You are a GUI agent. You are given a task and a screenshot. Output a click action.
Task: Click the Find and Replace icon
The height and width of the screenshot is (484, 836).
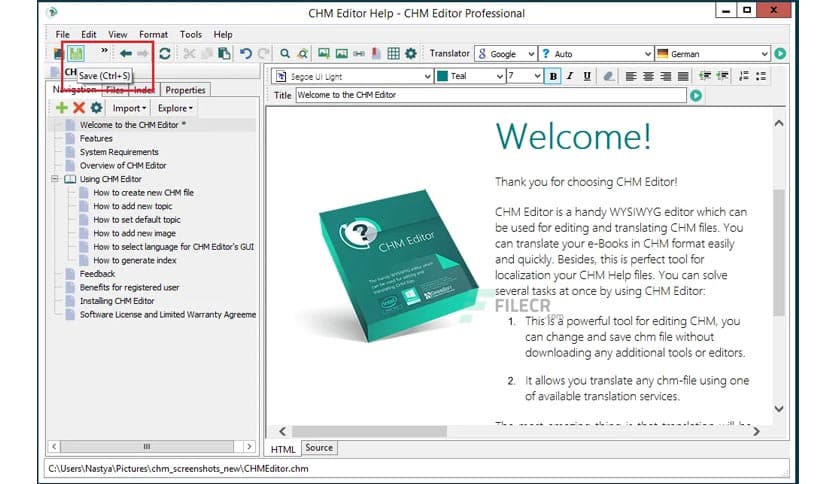[303, 53]
